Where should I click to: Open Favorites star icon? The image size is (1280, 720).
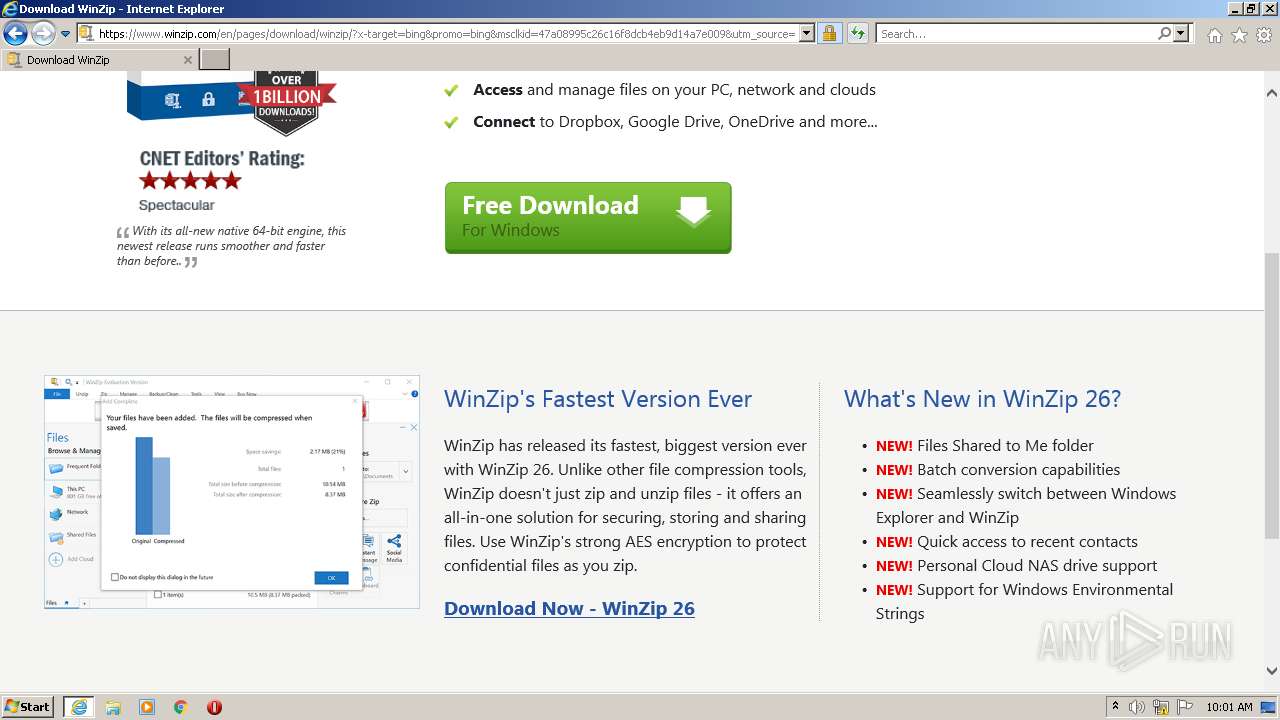point(1239,35)
